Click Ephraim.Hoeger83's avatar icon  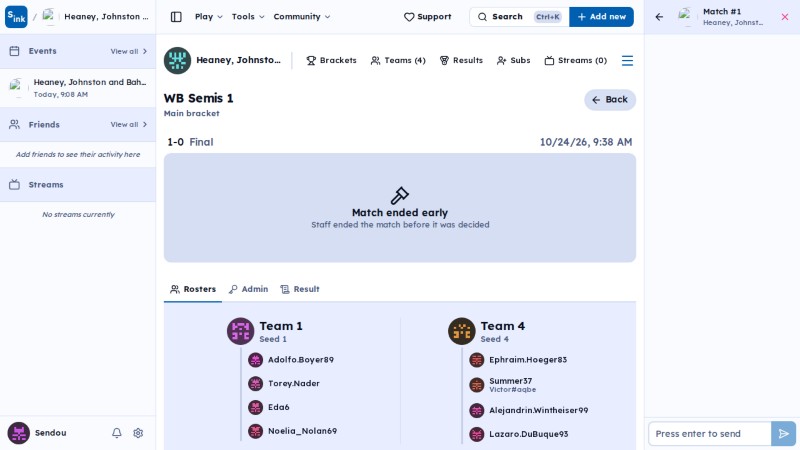pos(477,360)
